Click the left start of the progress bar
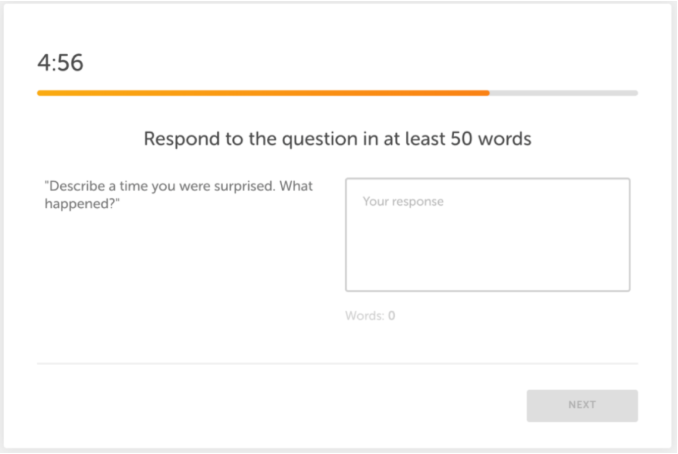Viewport: 678px width, 454px height. (x=40, y=93)
